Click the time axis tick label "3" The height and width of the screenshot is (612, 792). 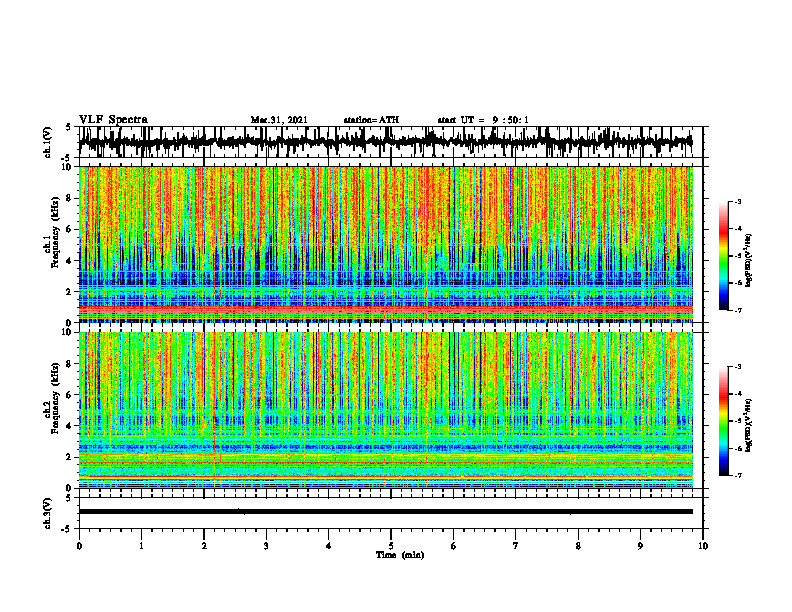tap(266, 546)
